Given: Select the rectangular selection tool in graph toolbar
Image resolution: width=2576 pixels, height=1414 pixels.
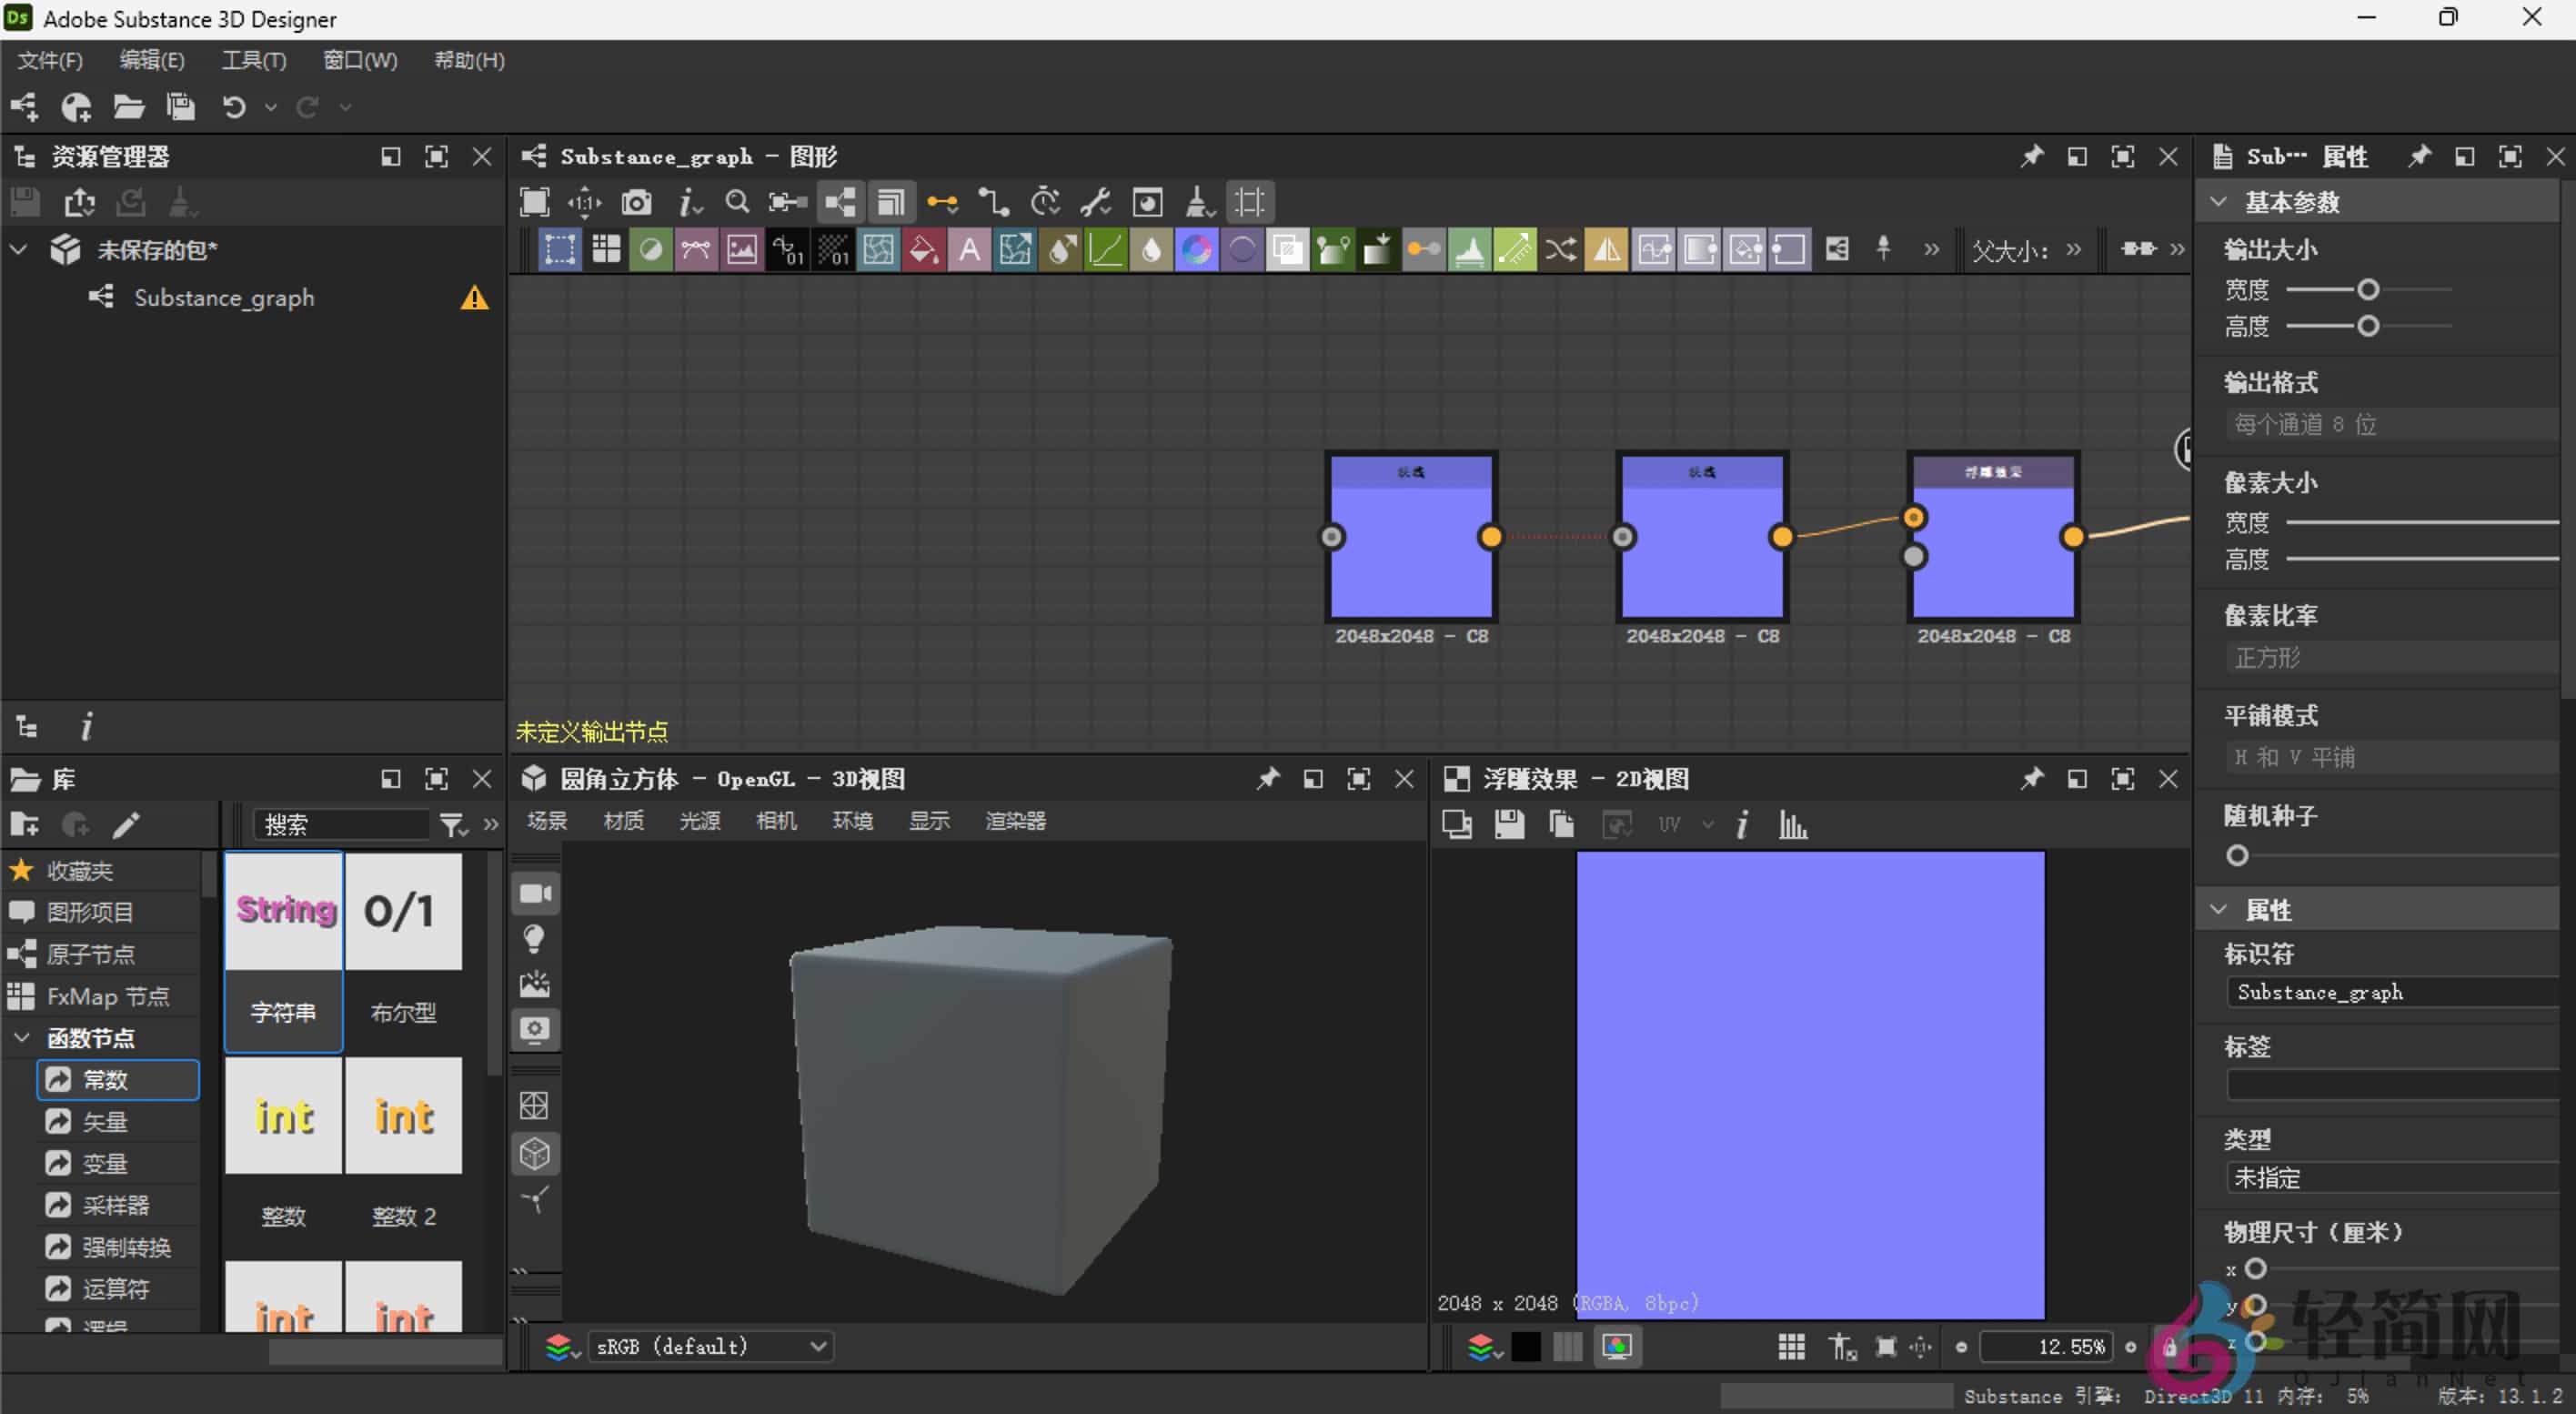Looking at the screenshot, I should tap(560, 250).
